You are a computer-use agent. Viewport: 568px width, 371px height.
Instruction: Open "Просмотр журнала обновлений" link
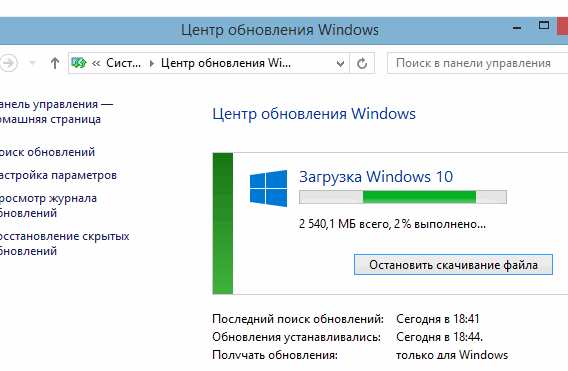pyautogui.click(x=49, y=205)
